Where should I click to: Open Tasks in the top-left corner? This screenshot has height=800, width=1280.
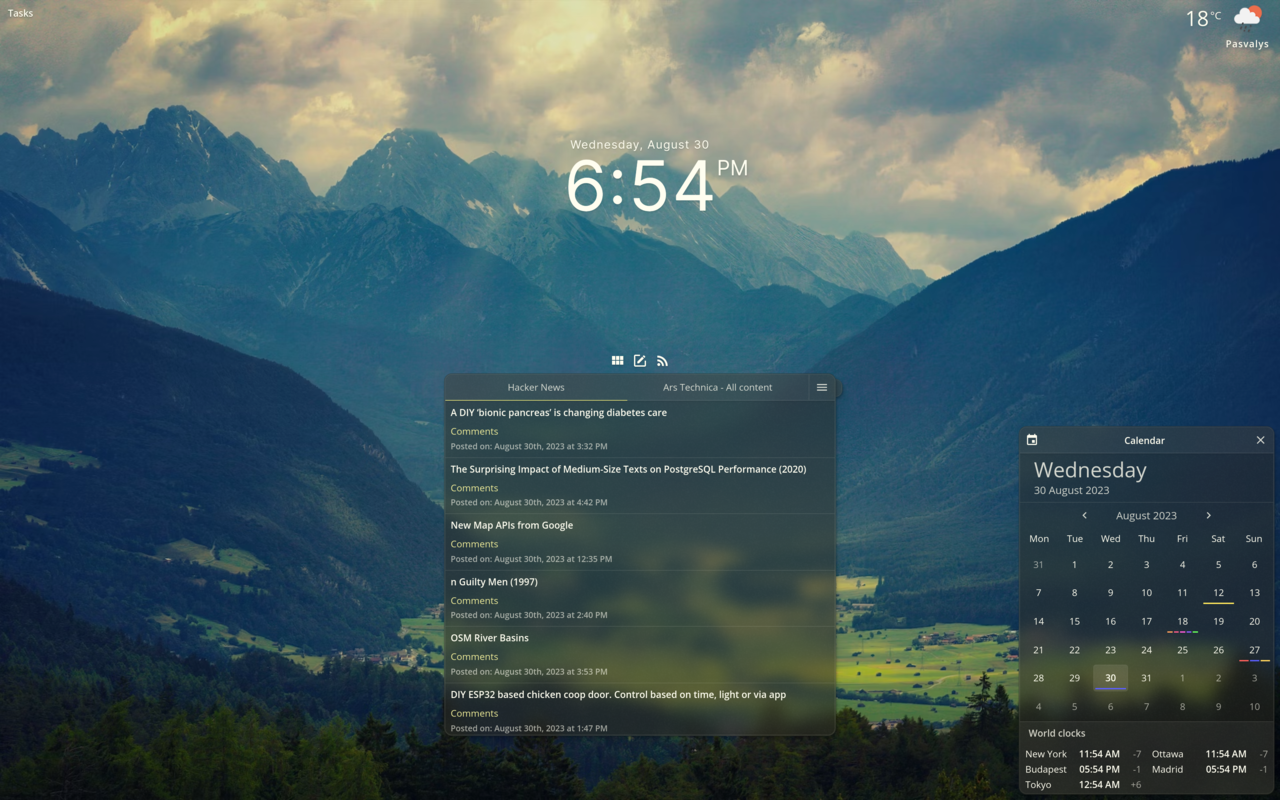click(19, 13)
